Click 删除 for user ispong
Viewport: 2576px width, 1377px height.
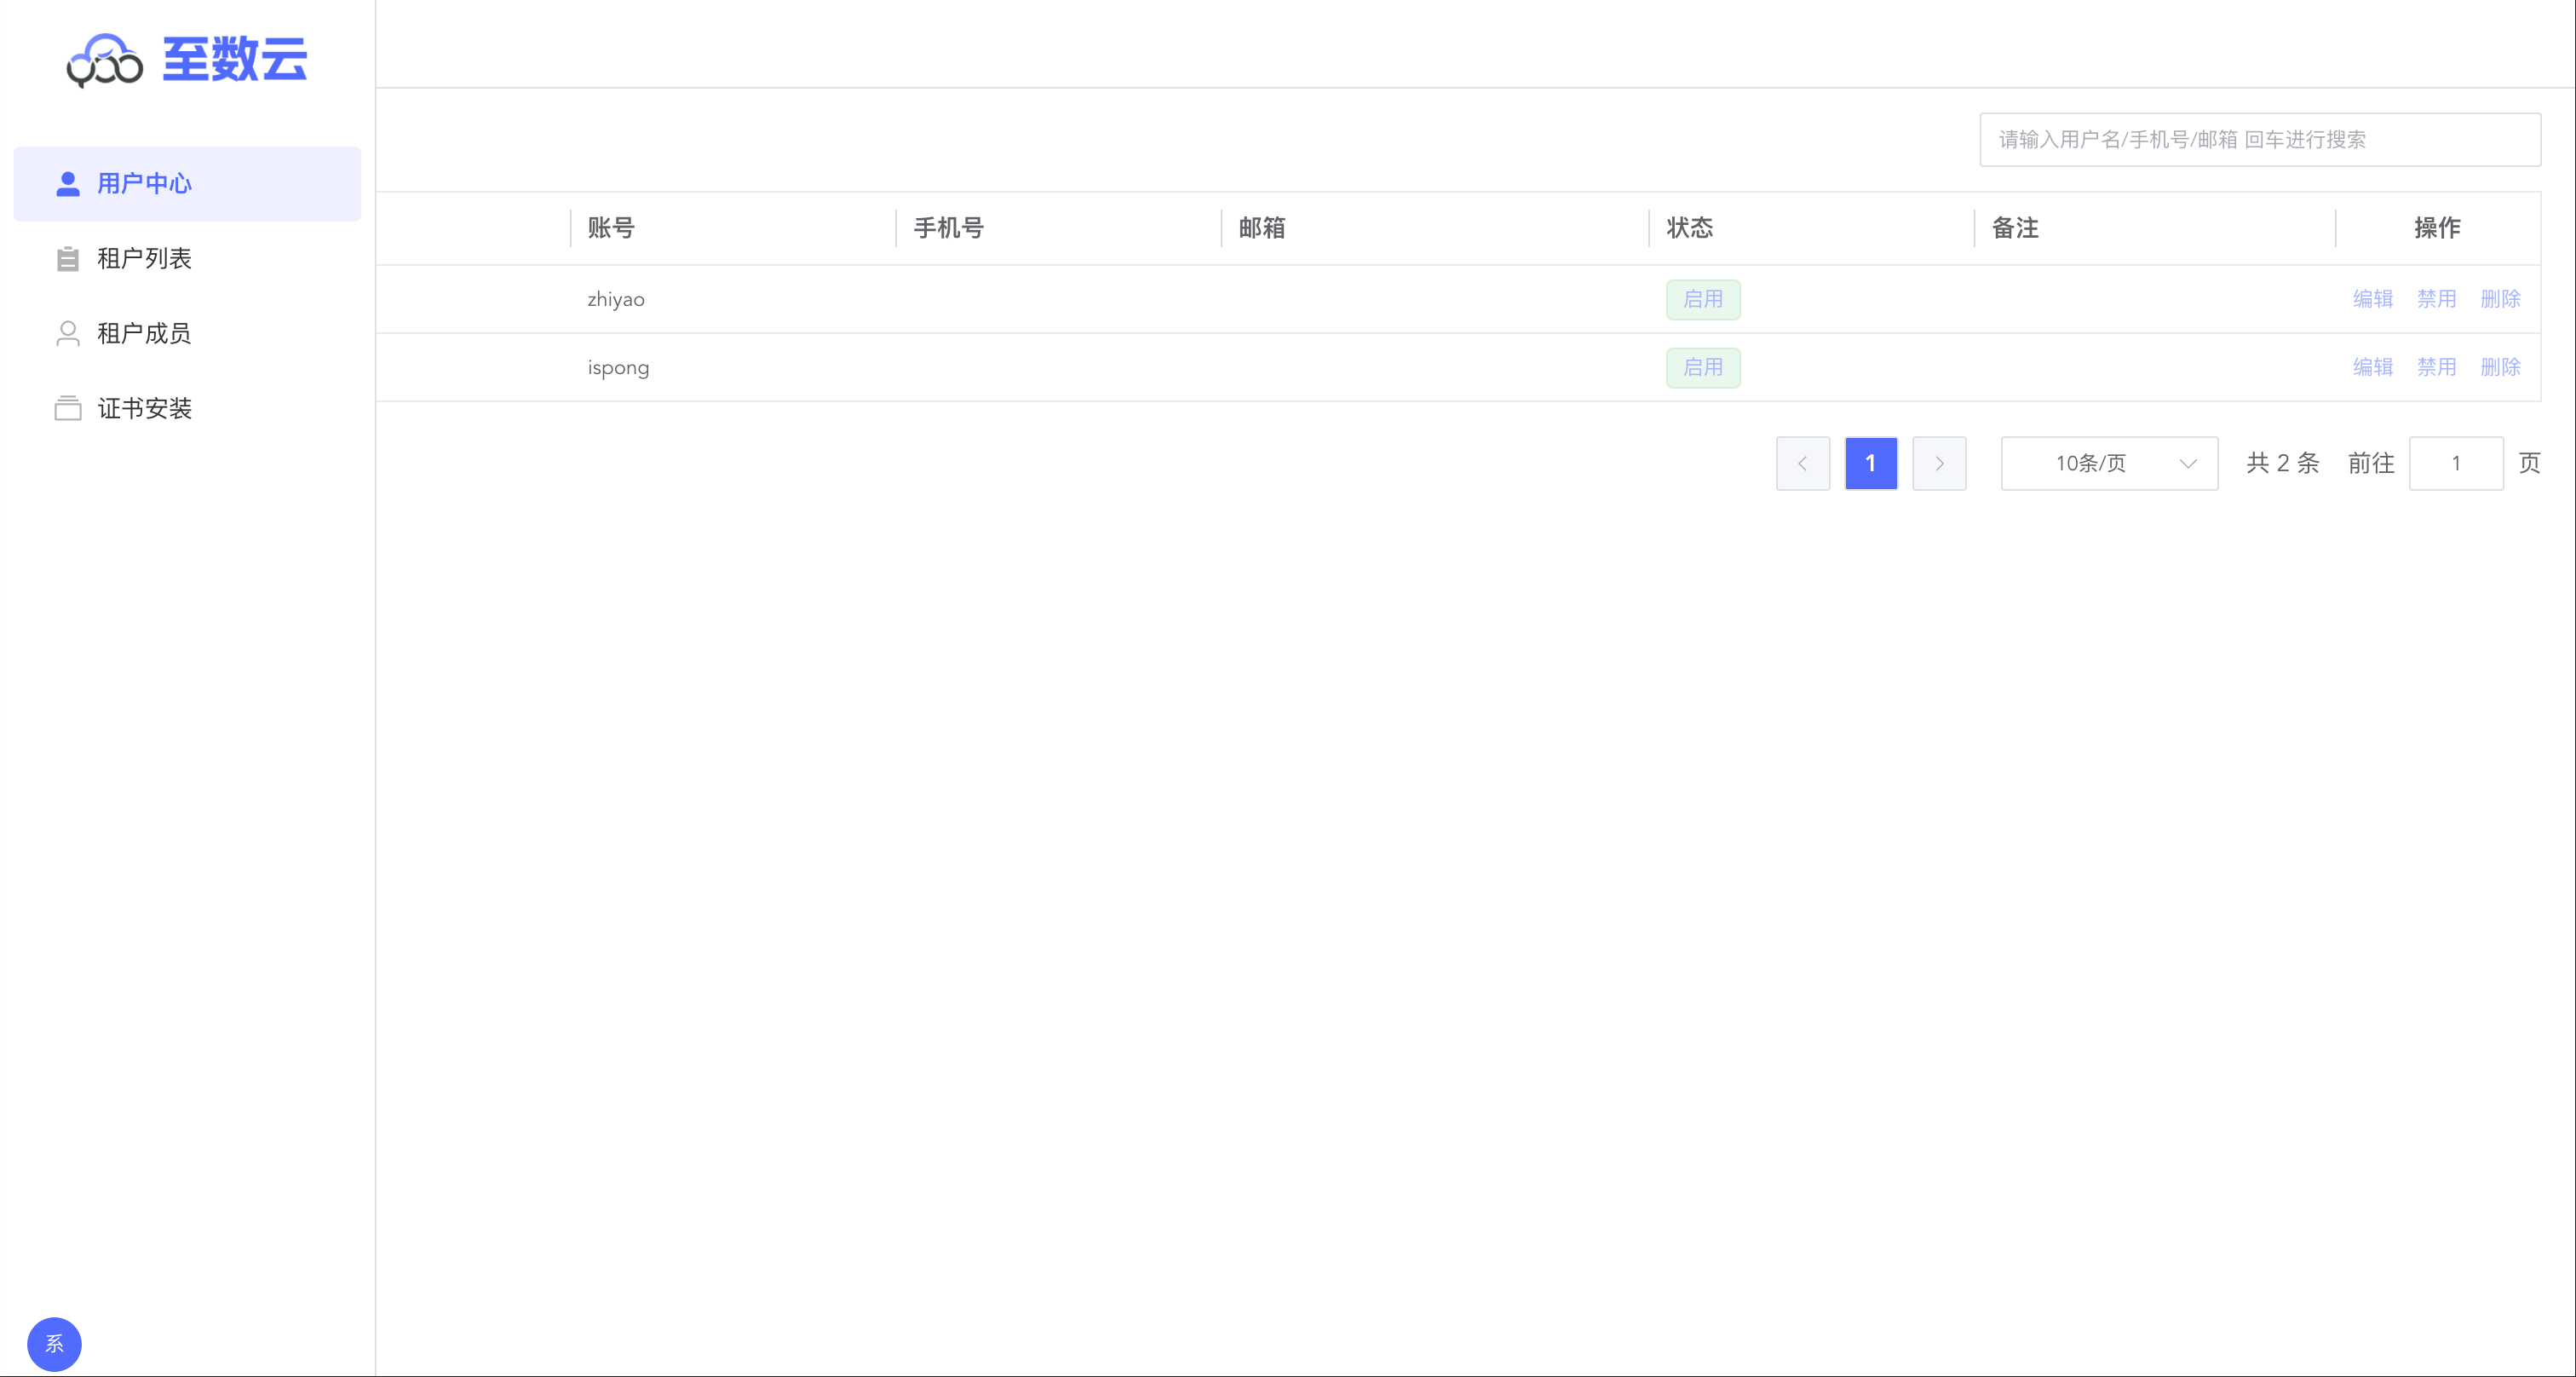pyautogui.click(x=2500, y=367)
